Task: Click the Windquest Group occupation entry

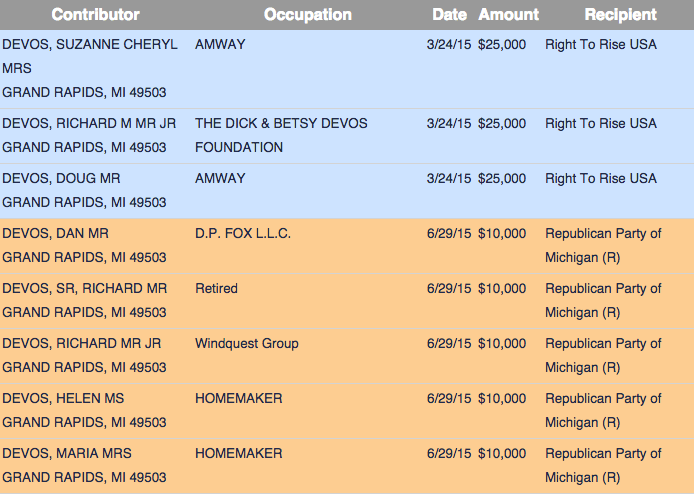Action: [247, 344]
